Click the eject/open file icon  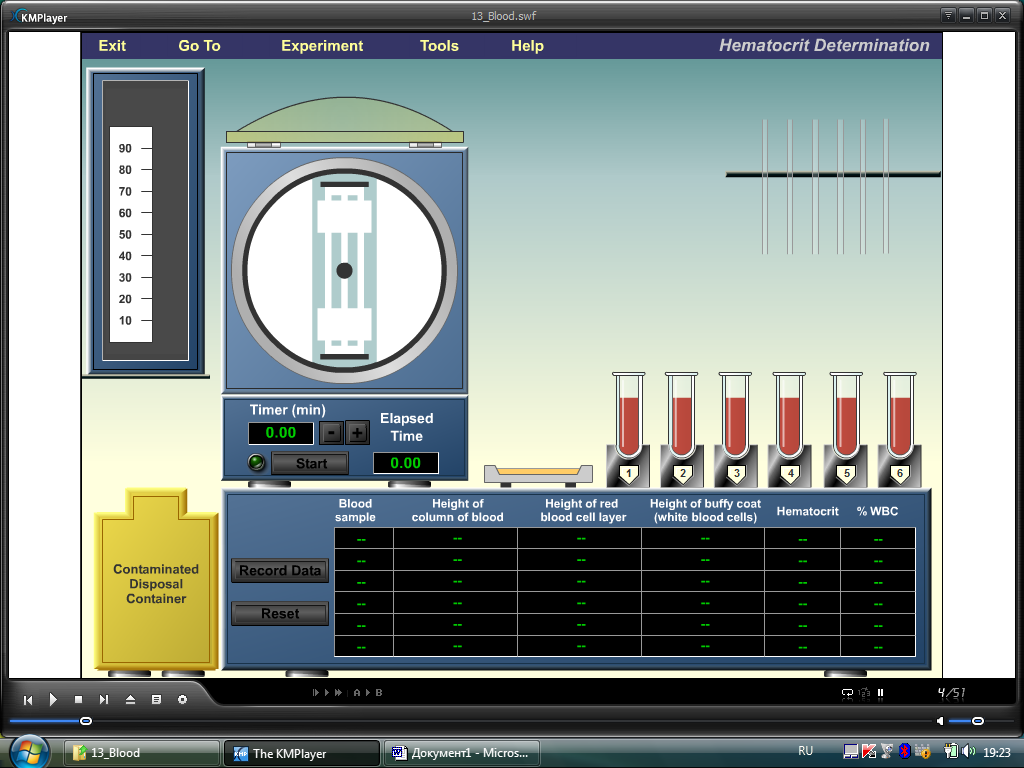pos(130,700)
